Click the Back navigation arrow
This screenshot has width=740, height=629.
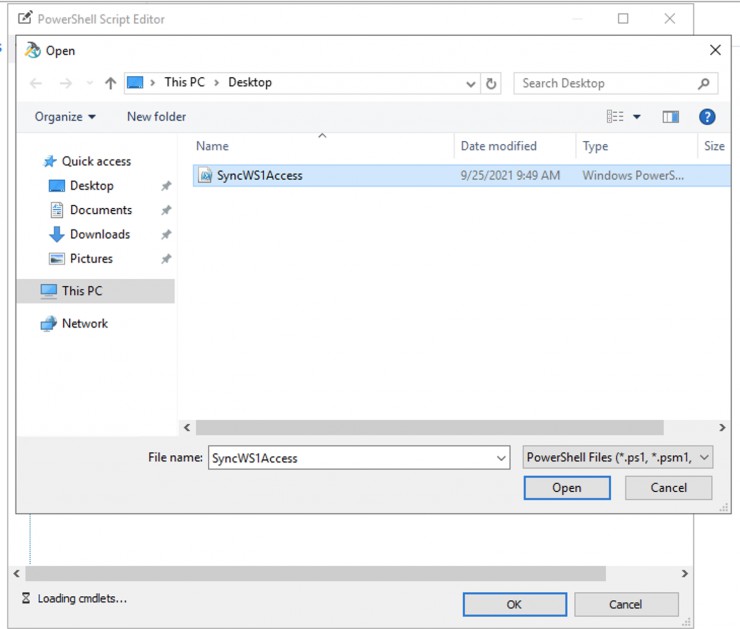(x=36, y=84)
